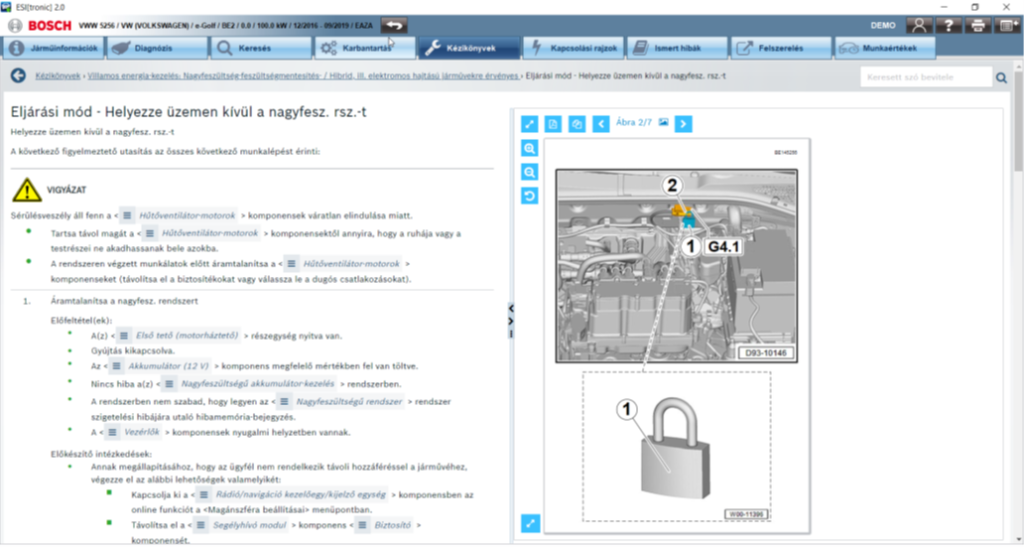Collapse the image panel with the splitter handle
The height and width of the screenshot is (547, 1024).
pos(511,309)
